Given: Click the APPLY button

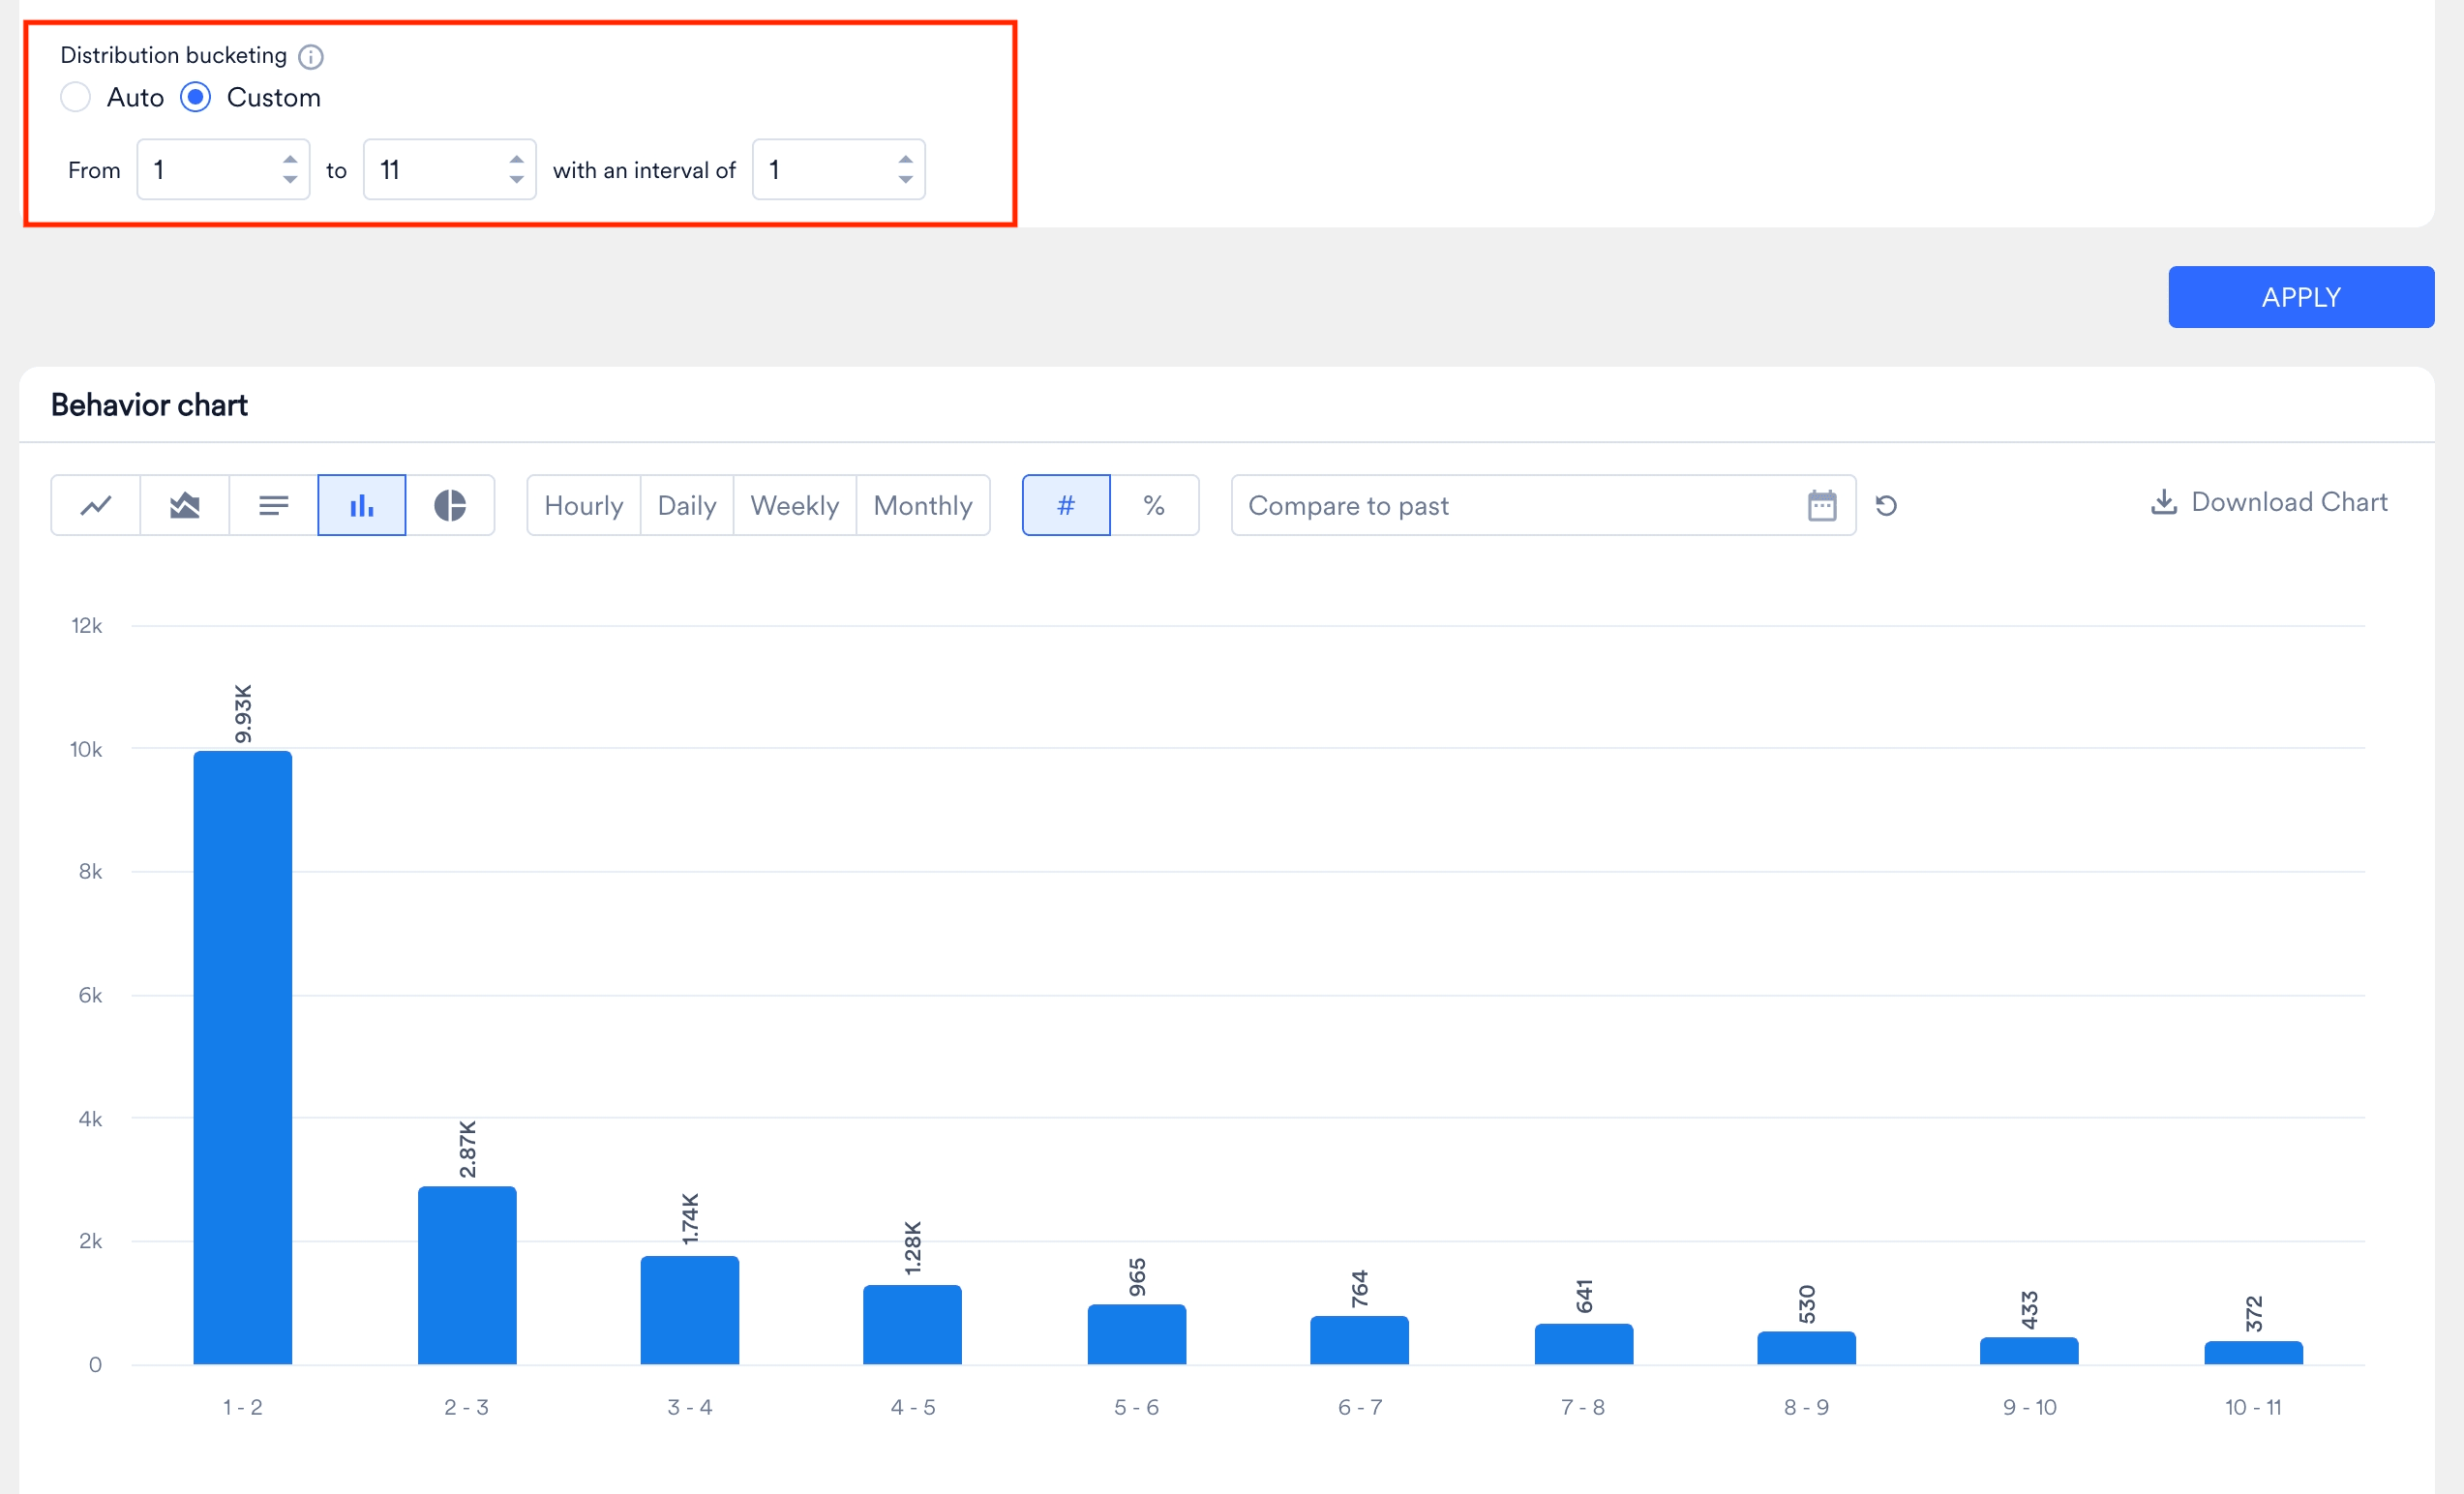Looking at the screenshot, I should pyautogui.click(x=2300, y=297).
